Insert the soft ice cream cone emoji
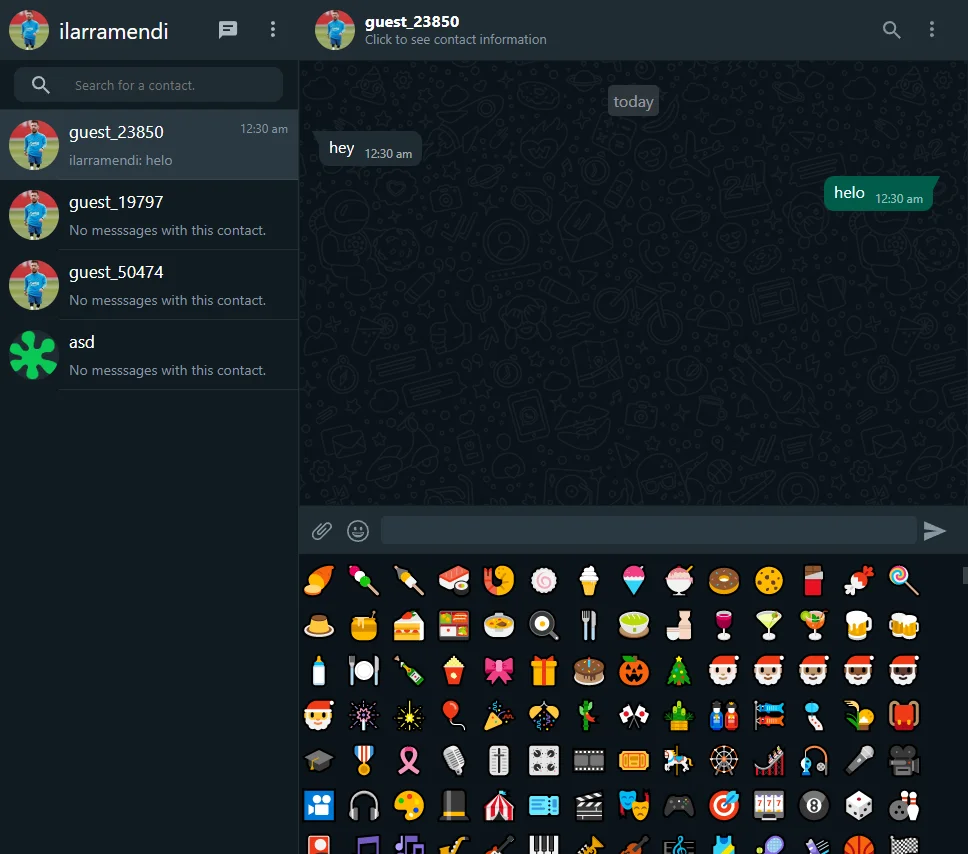 coord(589,580)
